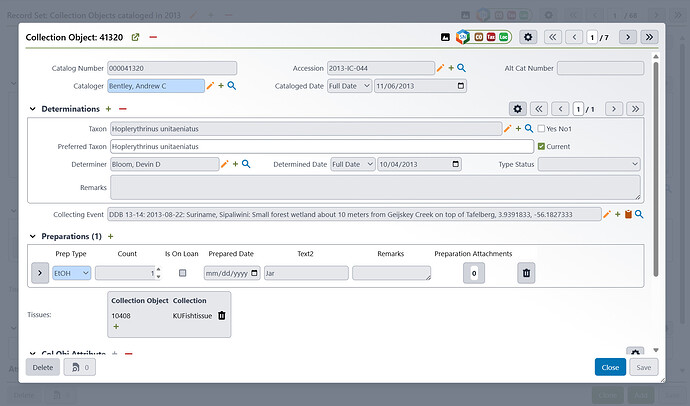Open the attachments image icon
The width and height of the screenshot is (690, 406).
(445, 37)
